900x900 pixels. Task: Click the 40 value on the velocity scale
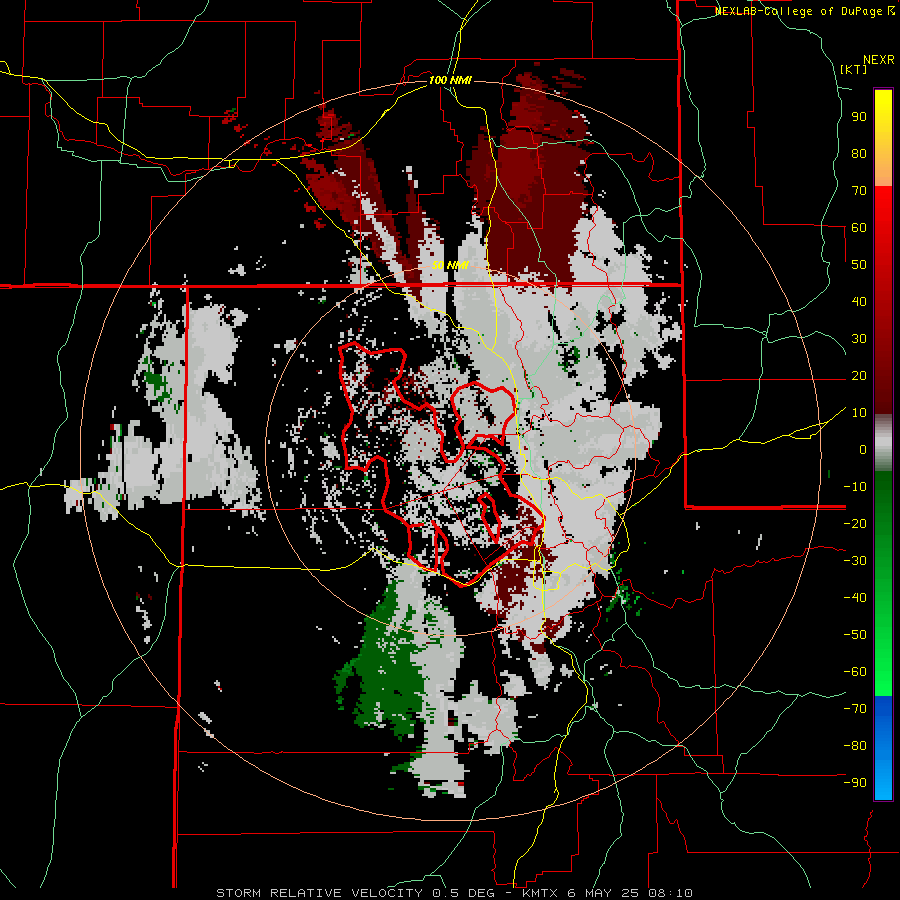[859, 301]
